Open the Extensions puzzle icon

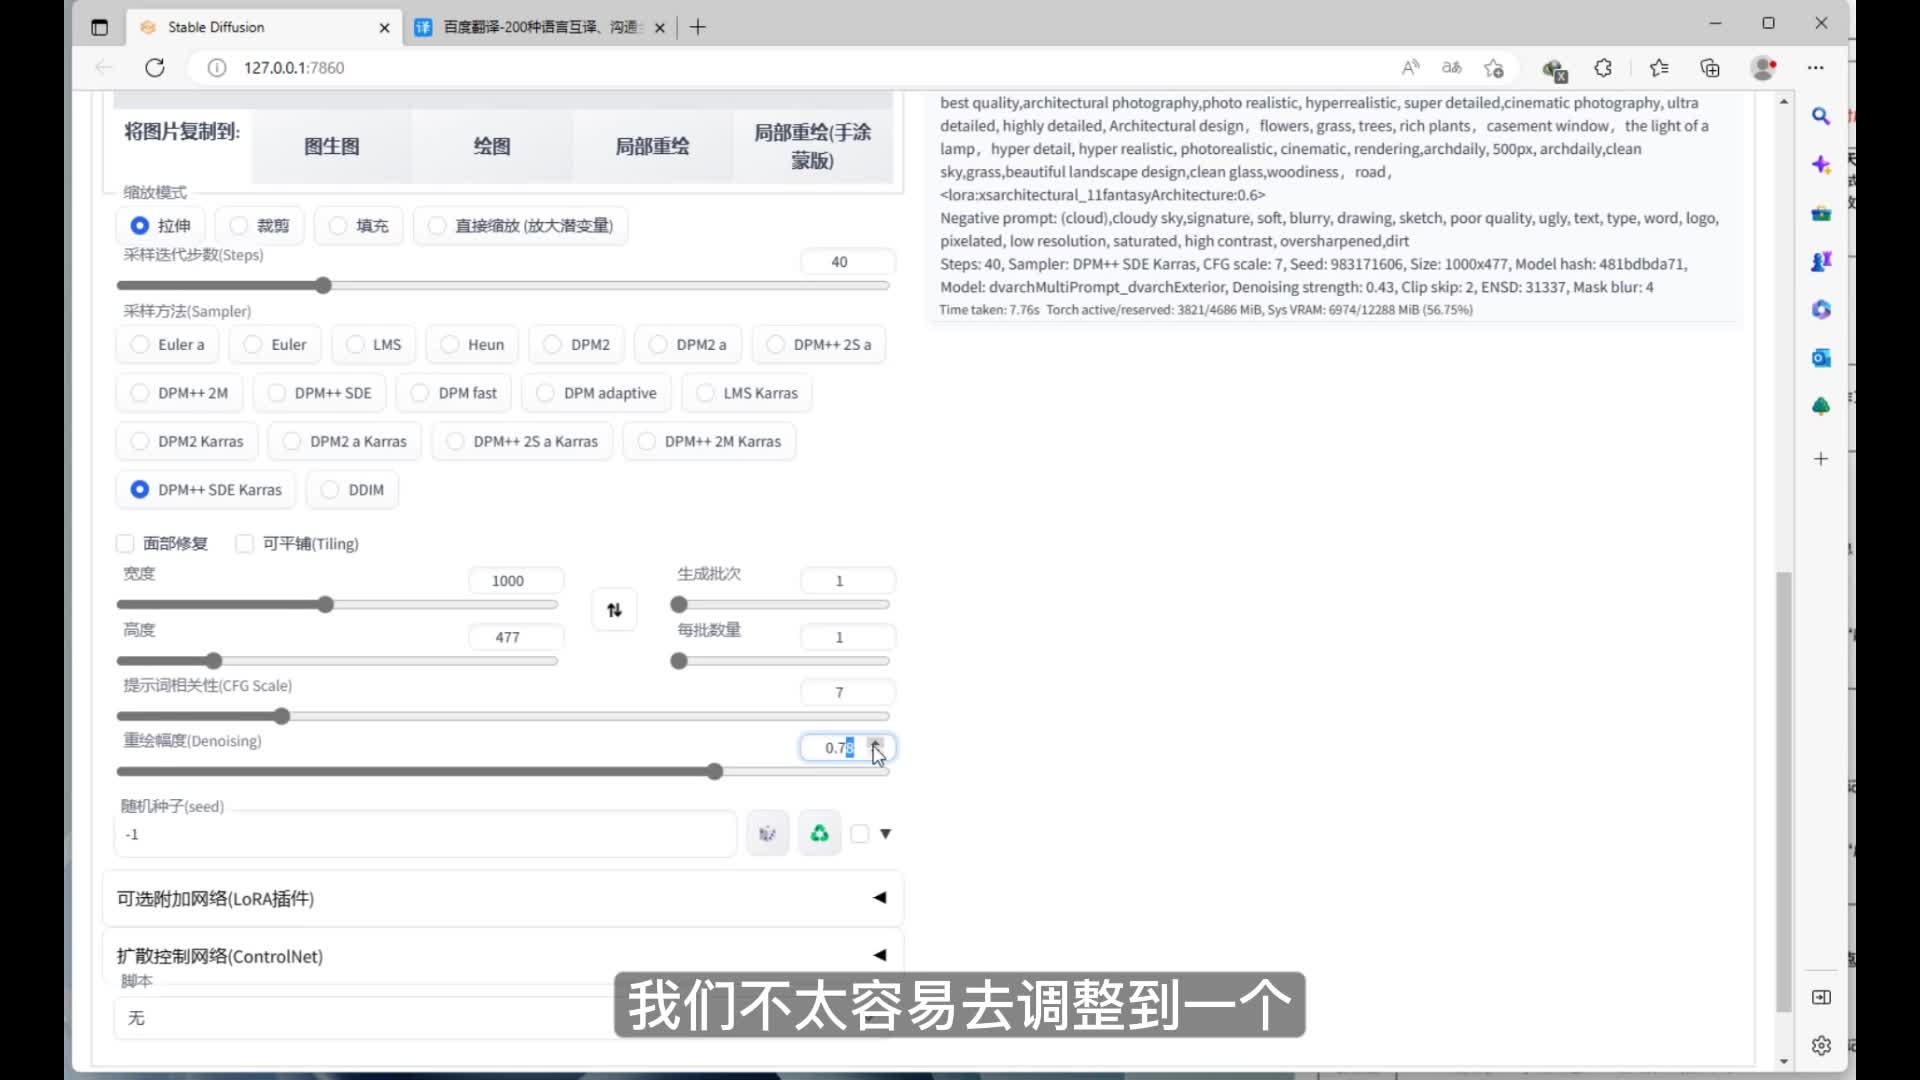tap(1603, 68)
